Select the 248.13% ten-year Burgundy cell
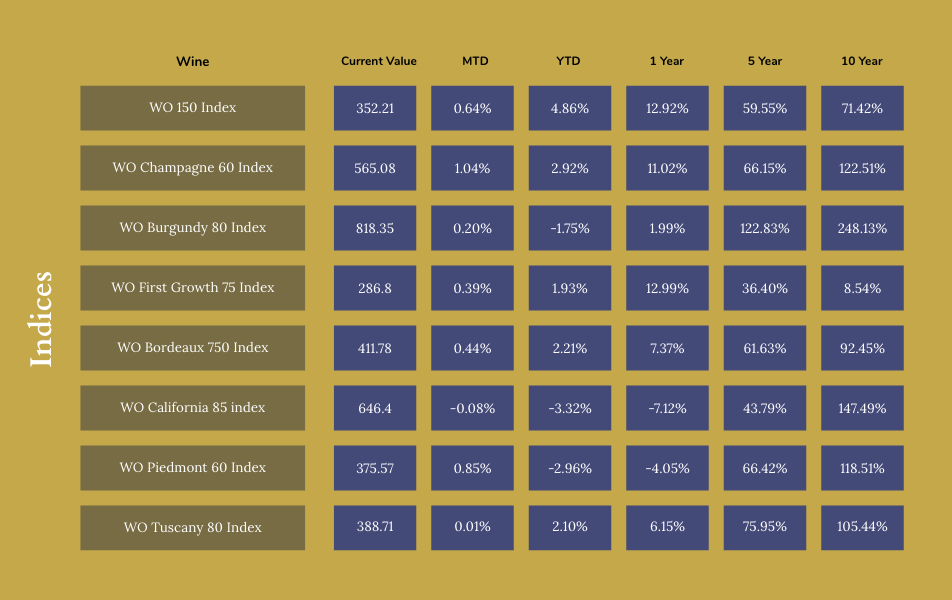Viewport: 952px width, 600px height. point(862,228)
